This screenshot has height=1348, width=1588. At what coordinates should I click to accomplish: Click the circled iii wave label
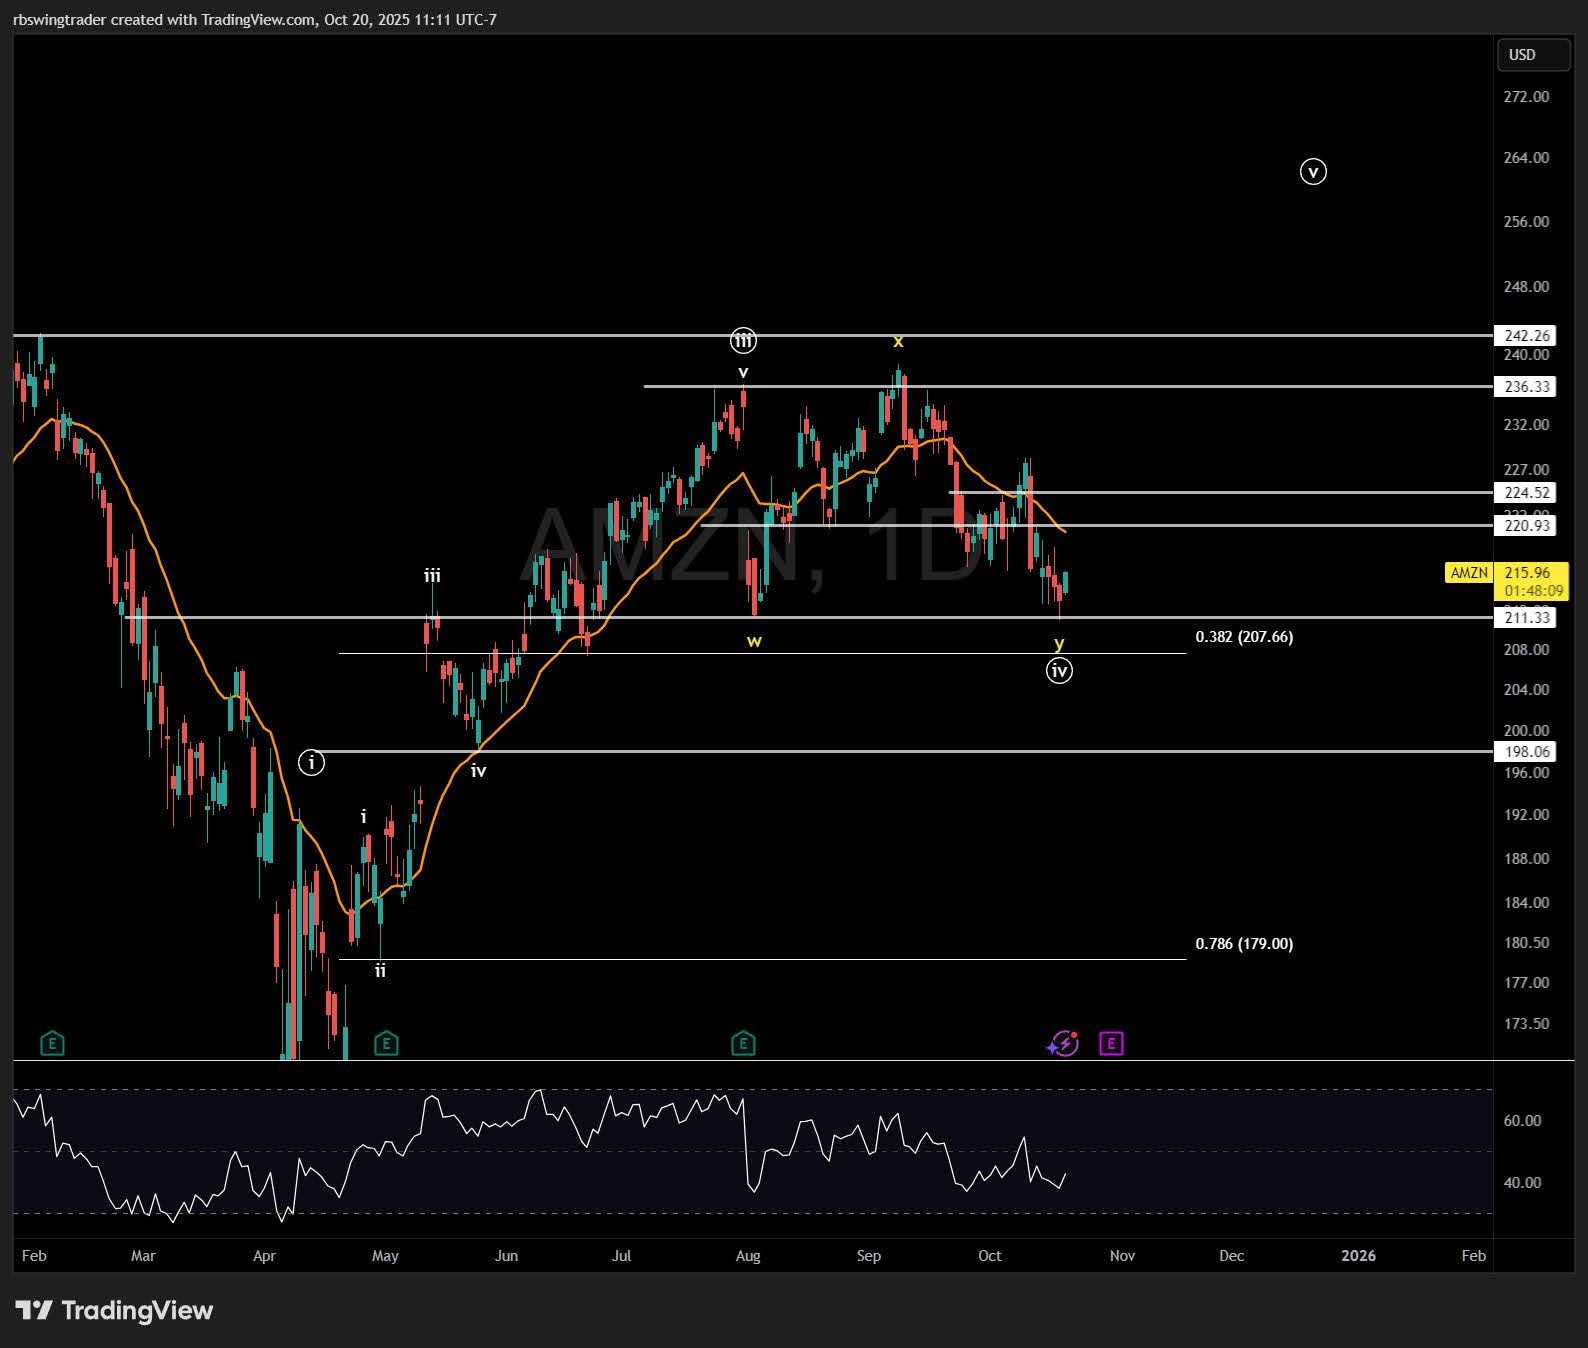pos(743,341)
